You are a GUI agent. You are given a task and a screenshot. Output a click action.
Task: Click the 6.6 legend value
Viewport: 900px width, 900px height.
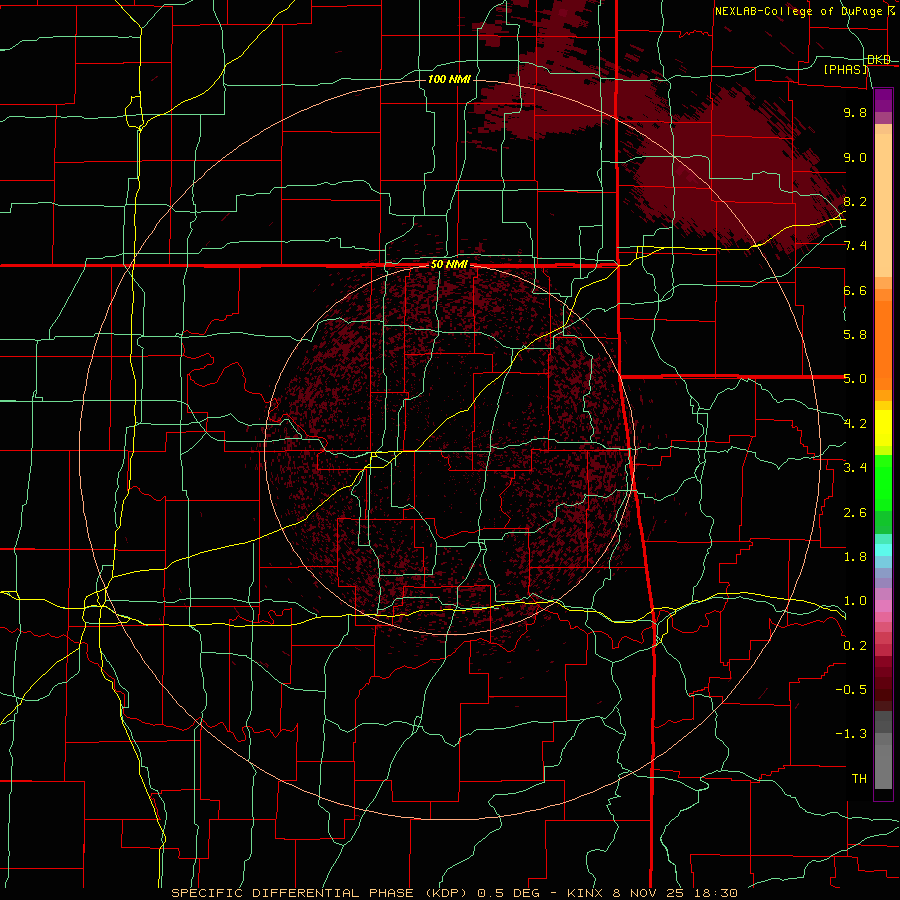(855, 290)
